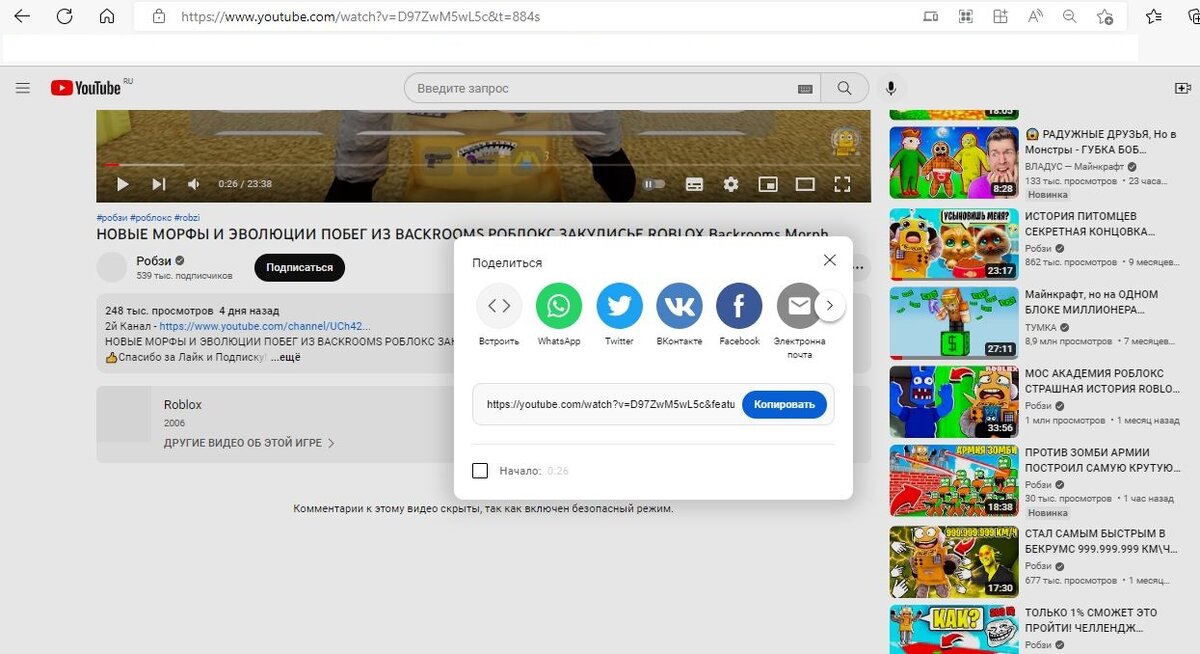Expand description with ...ещё
Screen dimensions: 1200x654
click(285, 357)
